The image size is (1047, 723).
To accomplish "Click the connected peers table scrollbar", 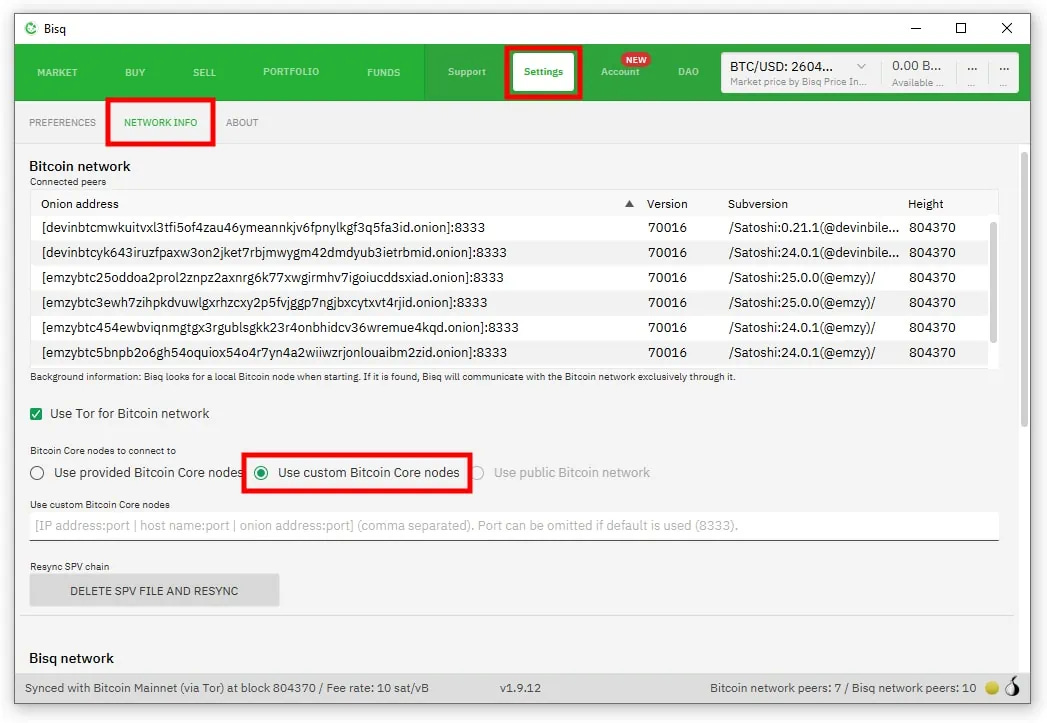I will point(993,282).
